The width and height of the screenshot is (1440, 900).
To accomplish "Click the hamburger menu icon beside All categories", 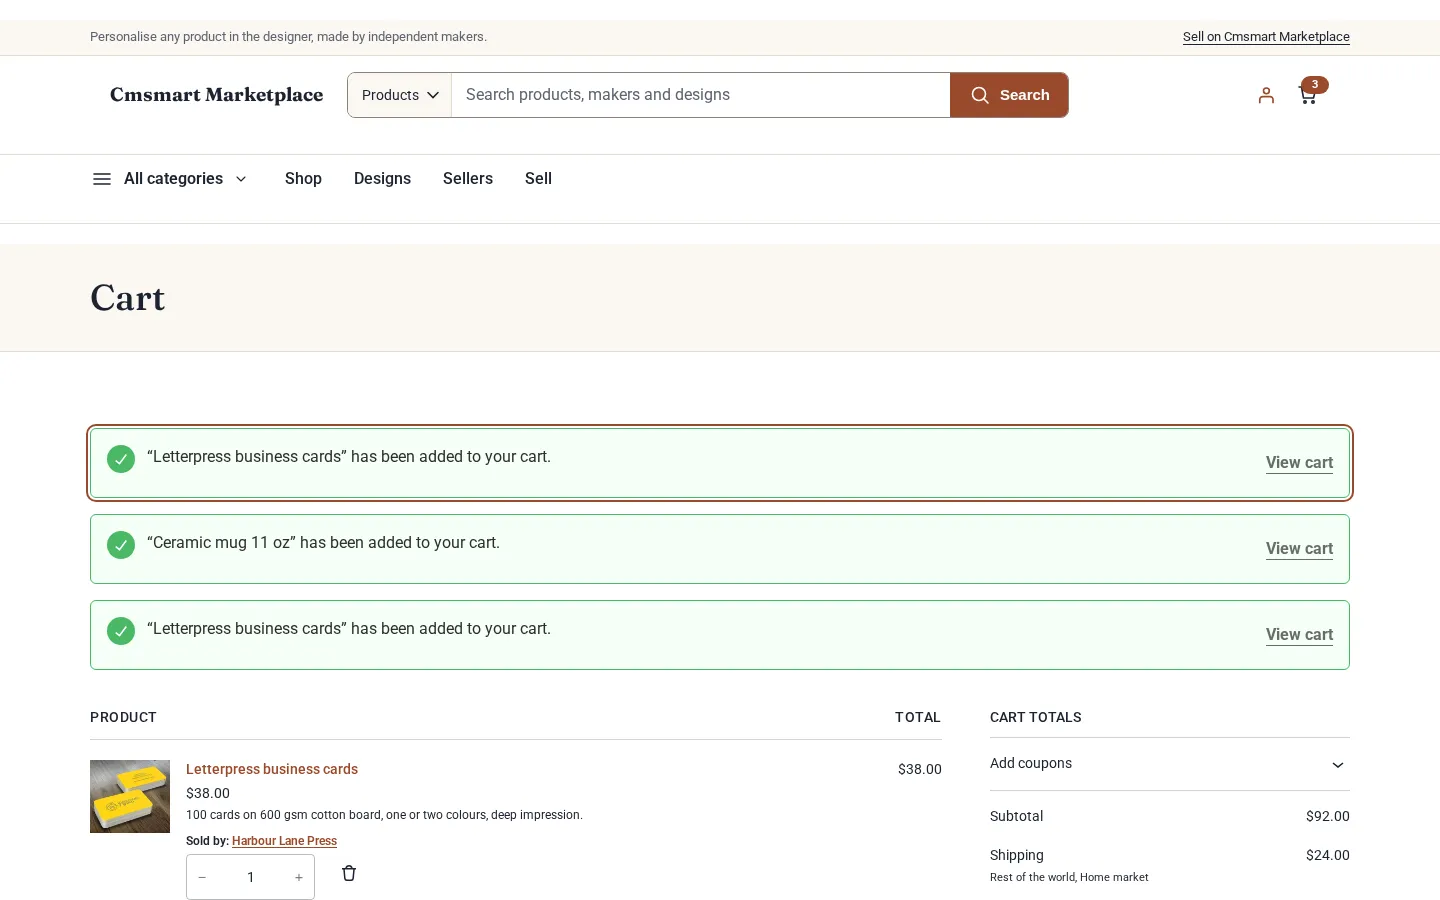I will 102,179.
